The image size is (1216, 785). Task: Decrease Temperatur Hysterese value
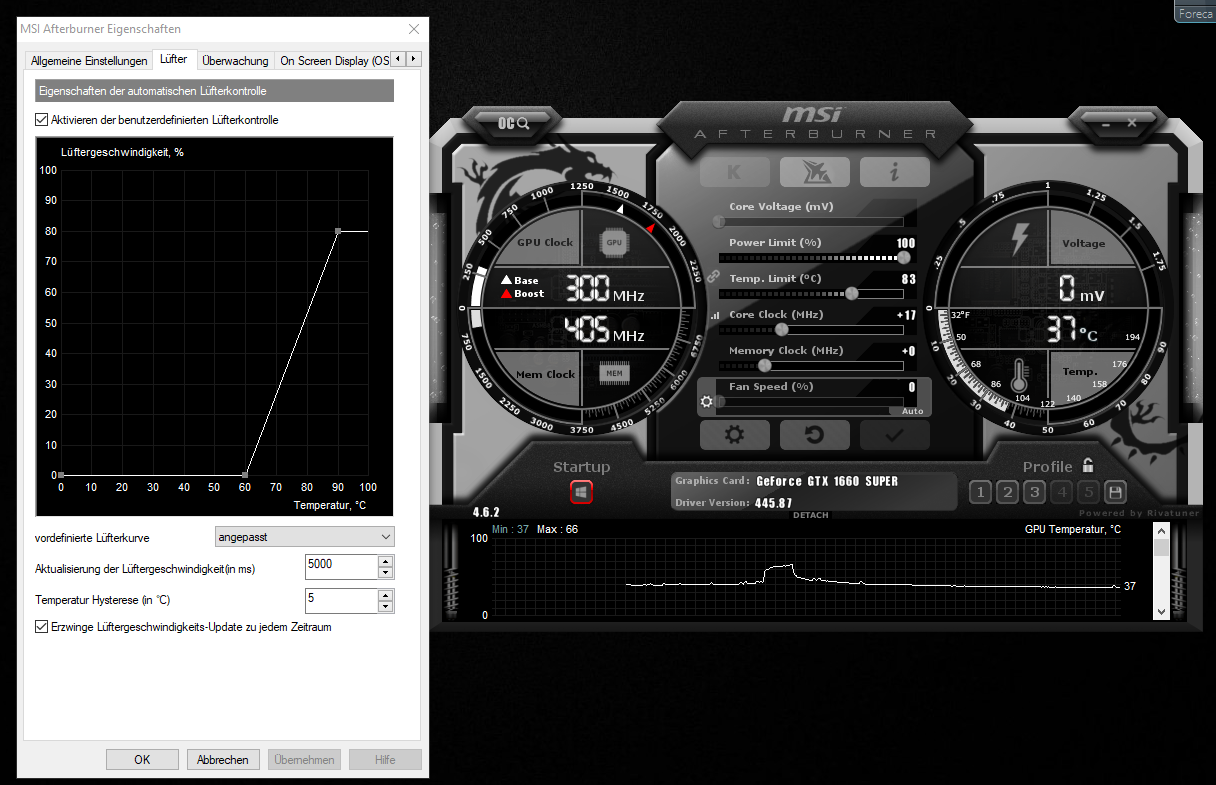pos(385,607)
